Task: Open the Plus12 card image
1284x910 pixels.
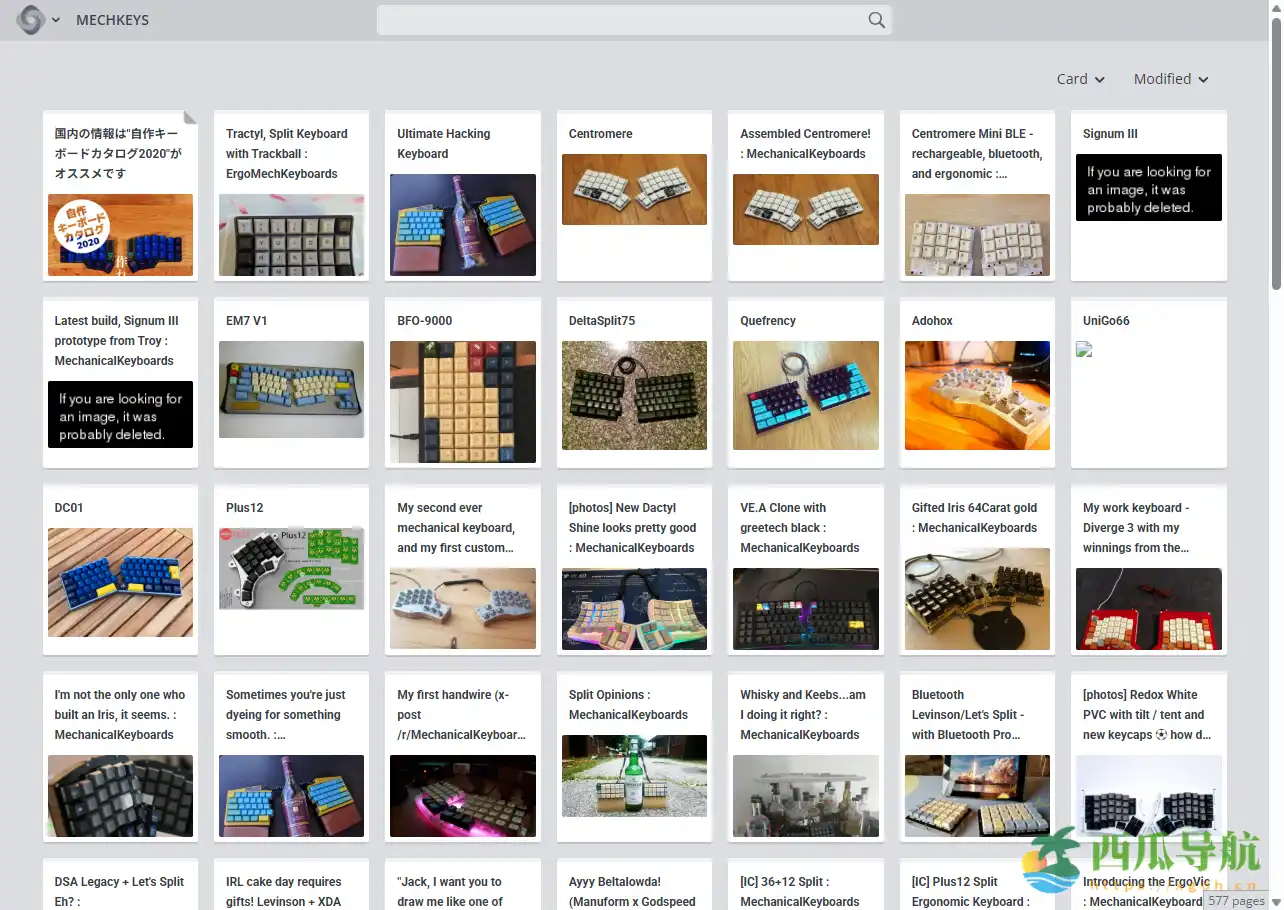Action: pyautogui.click(x=291, y=568)
